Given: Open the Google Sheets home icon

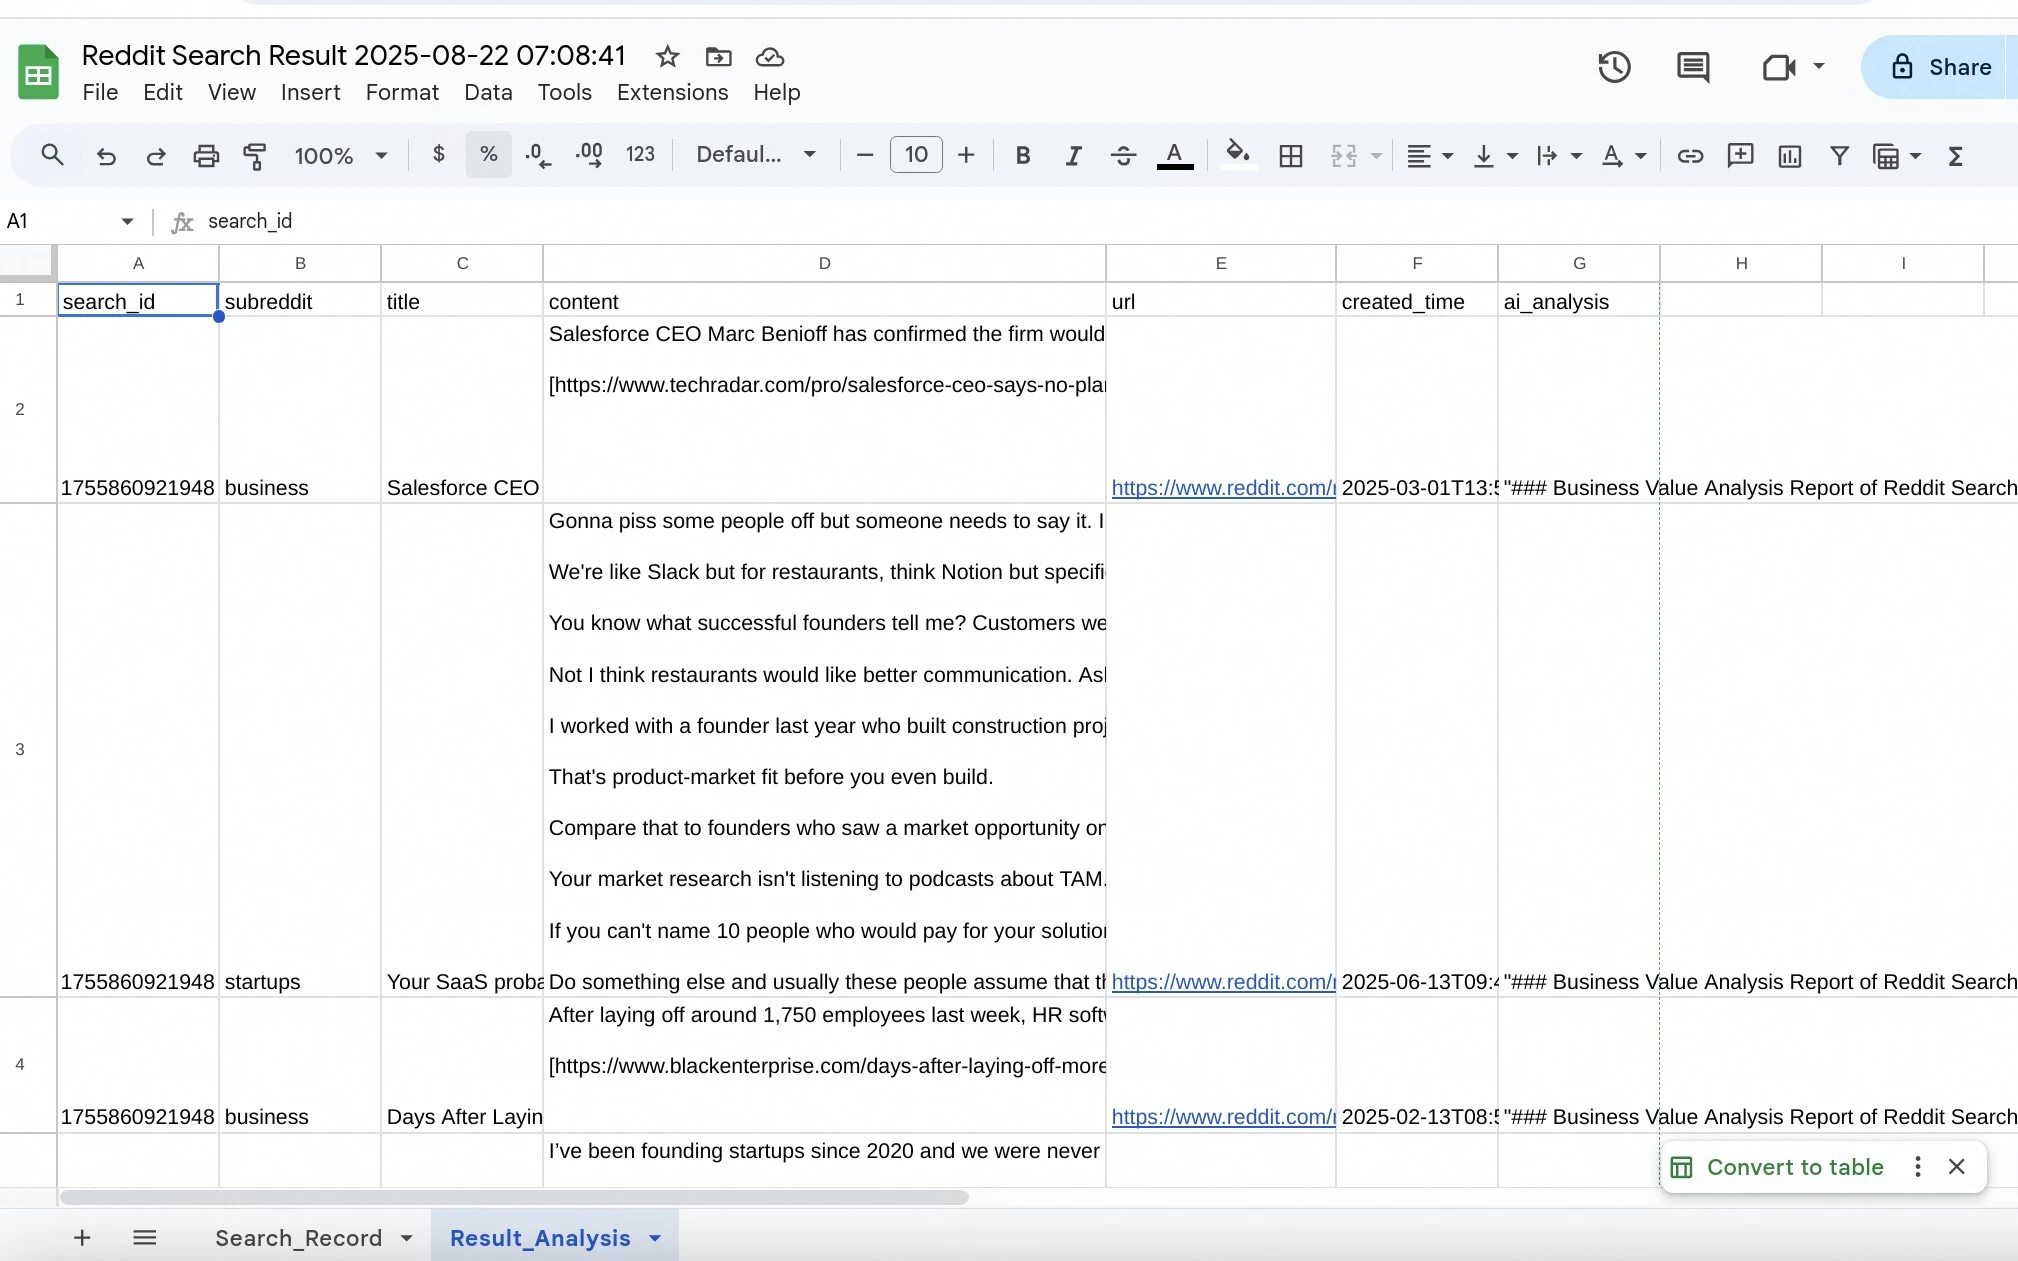Looking at the screenshot, I should pos(39,72).
